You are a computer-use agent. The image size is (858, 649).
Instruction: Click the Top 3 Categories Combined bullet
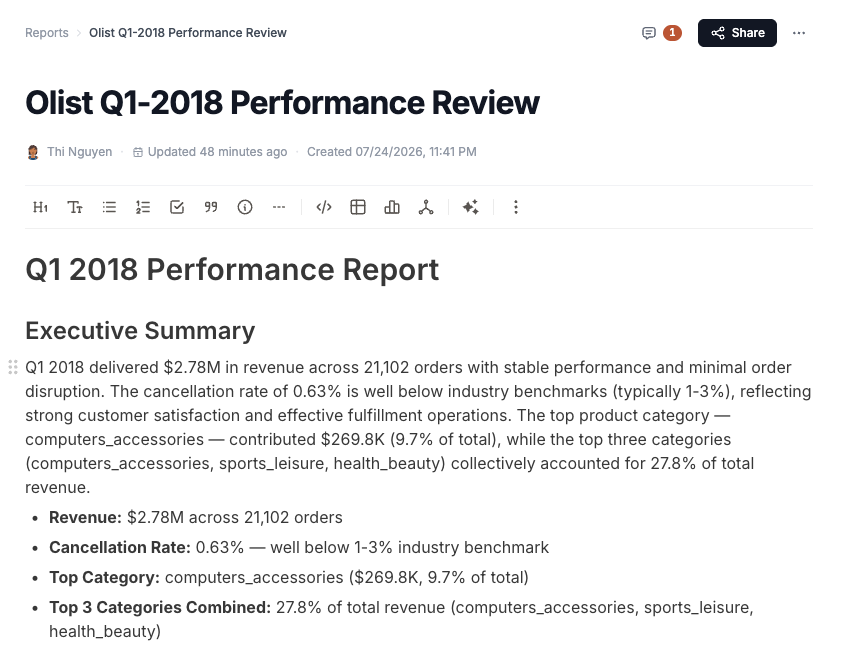[401, 619]
